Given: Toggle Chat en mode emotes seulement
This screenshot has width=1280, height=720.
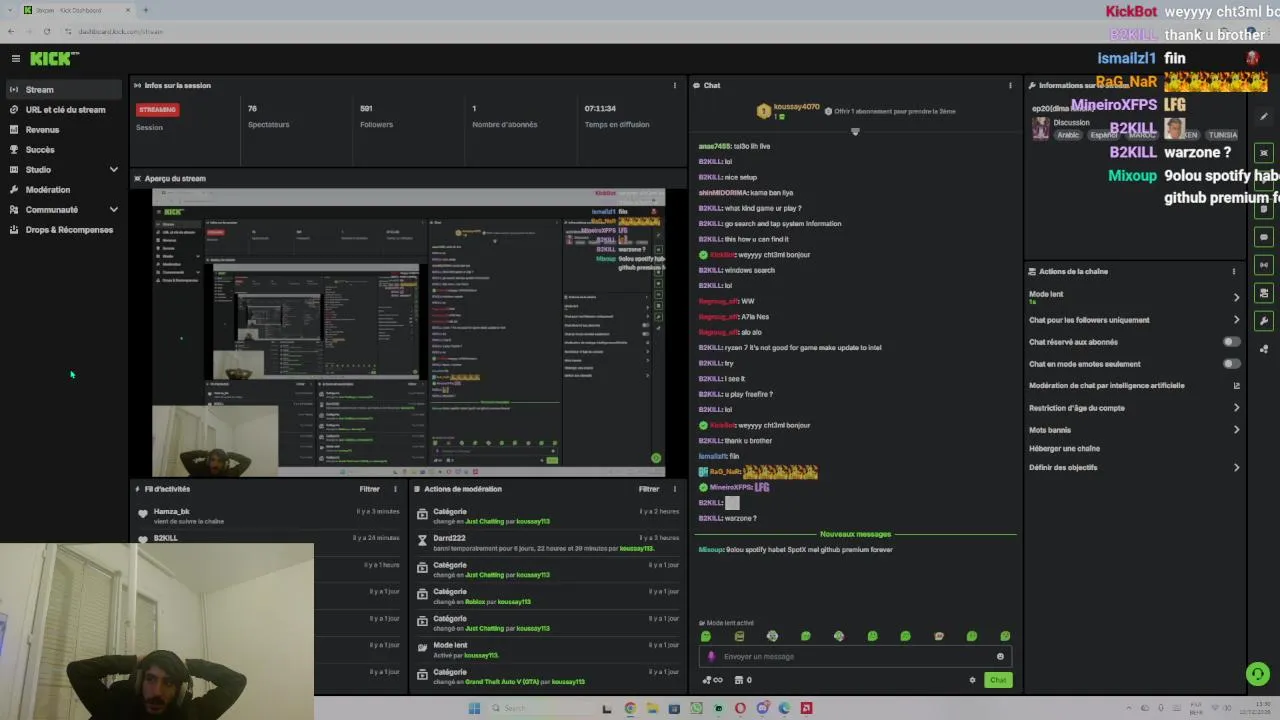Looking at the screenshot, I should (x=1231, y=364).
